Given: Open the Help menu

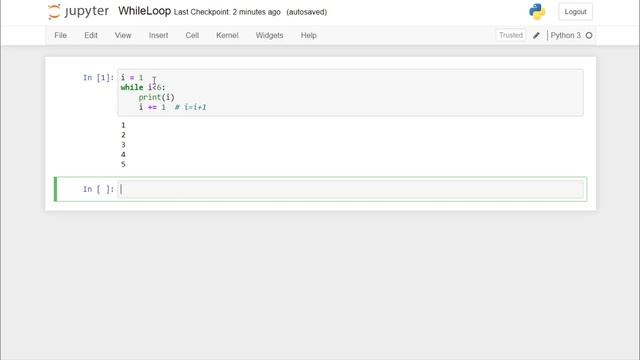Looking at the screenshot, I should (309, 36).
